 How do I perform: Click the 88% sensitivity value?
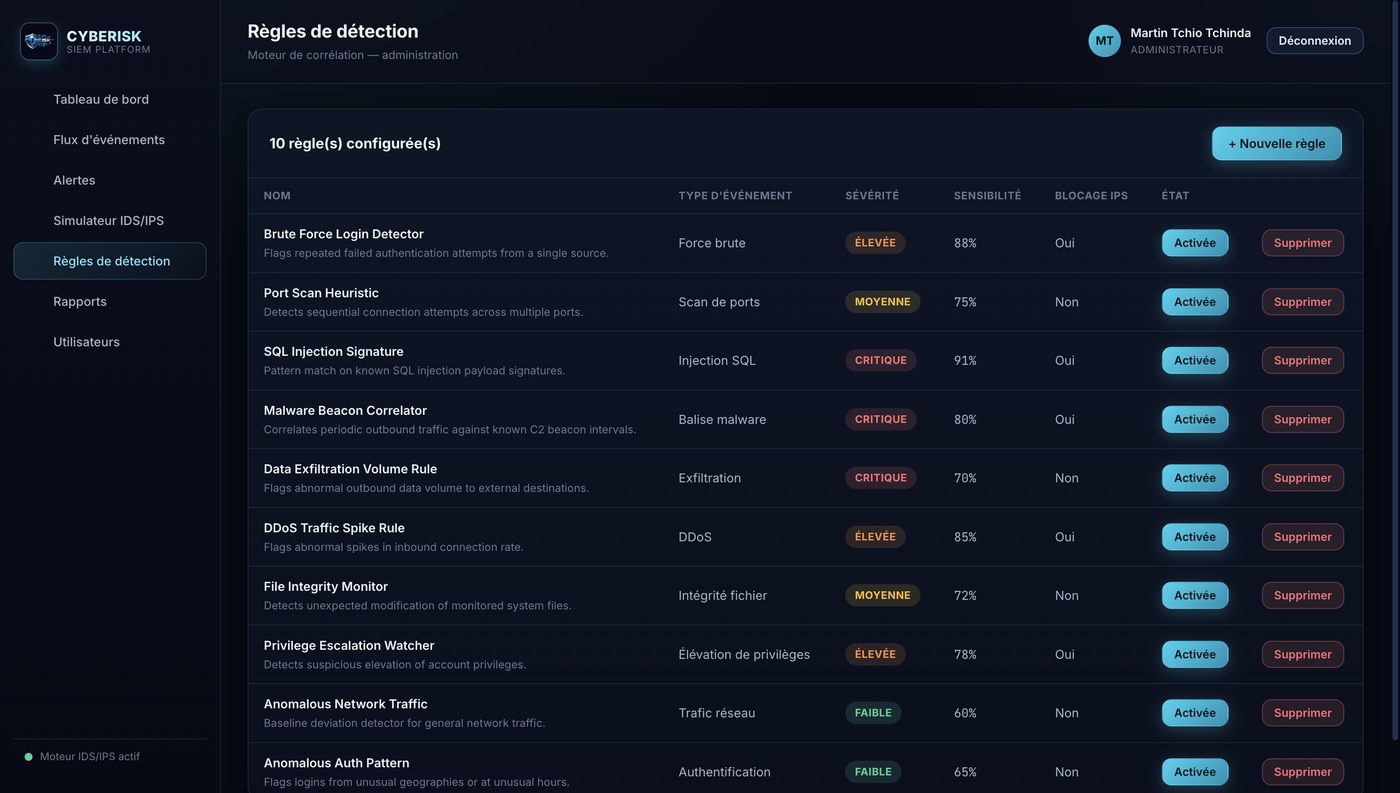click(x=965, y=243)
